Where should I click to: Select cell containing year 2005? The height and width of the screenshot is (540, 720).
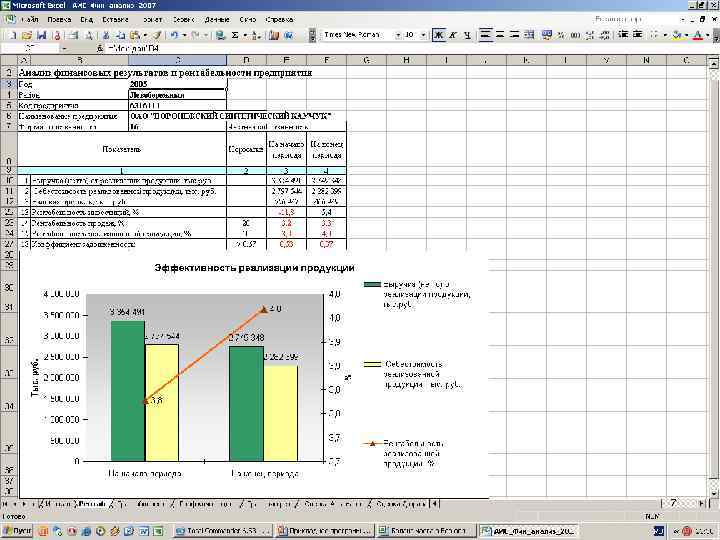click(178, 84)
